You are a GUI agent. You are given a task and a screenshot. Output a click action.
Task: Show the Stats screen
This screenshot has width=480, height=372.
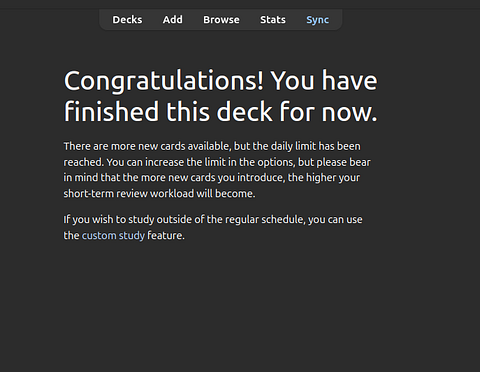click(273, 20)
